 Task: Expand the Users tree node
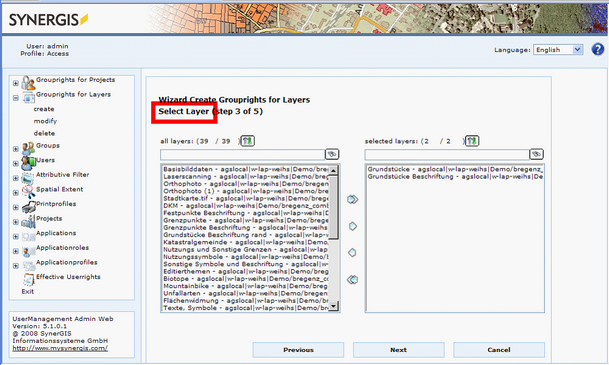16,163
